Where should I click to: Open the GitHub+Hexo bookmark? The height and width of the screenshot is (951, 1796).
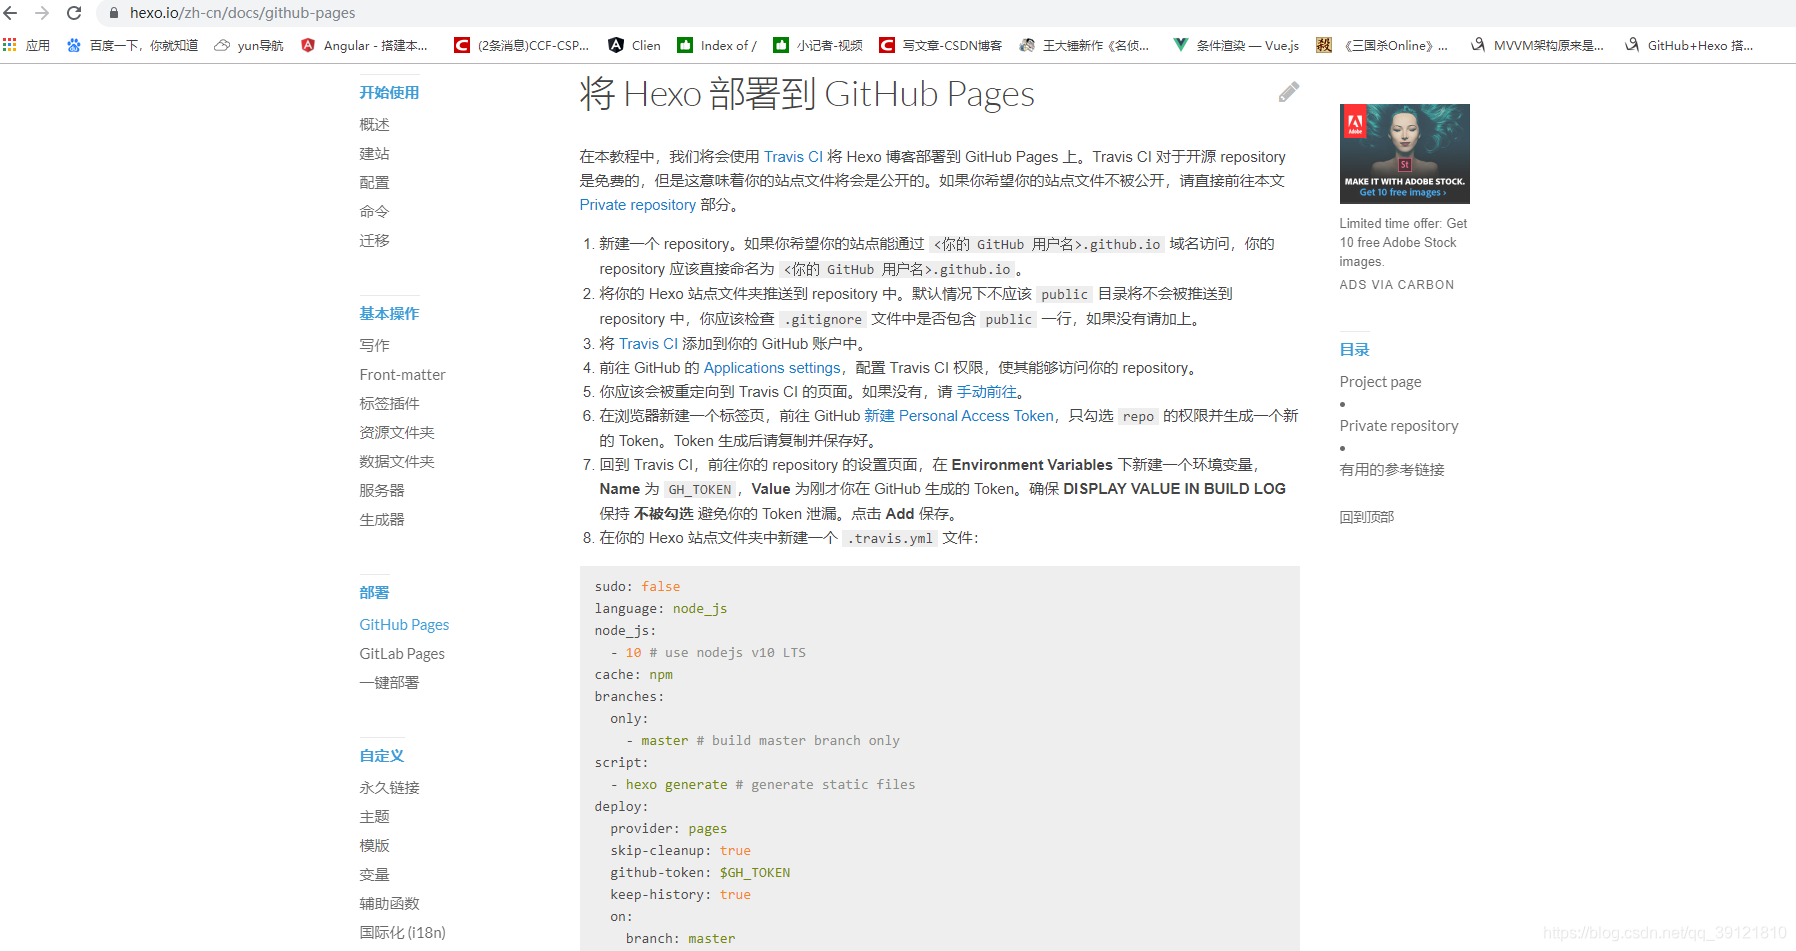tap(1688, 45)
